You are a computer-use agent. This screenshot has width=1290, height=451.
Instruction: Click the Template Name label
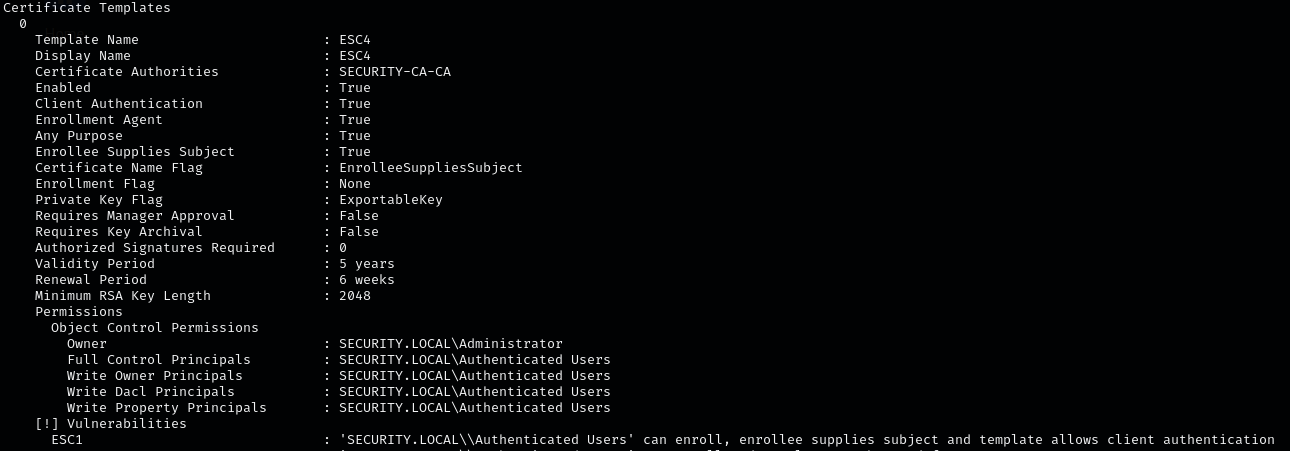click(x=87, y=40)
